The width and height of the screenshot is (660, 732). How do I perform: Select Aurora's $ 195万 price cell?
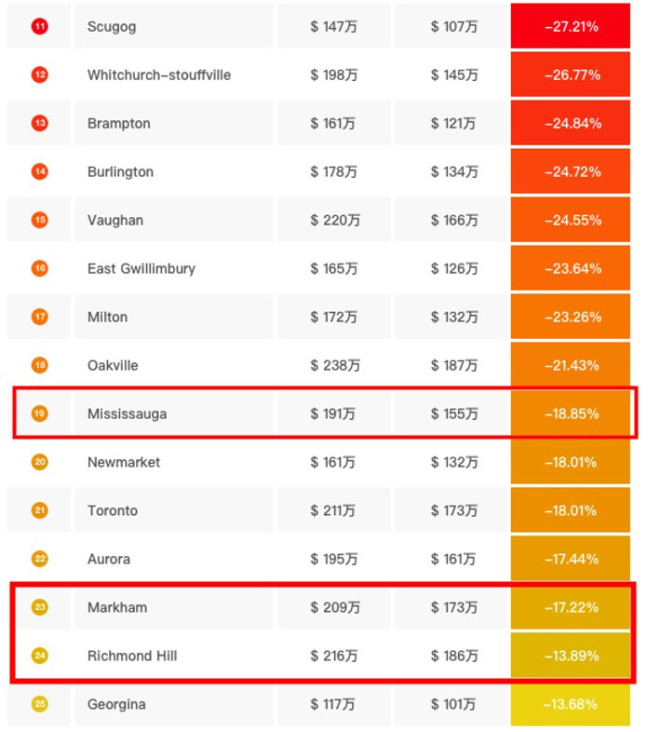click(334, 559)
